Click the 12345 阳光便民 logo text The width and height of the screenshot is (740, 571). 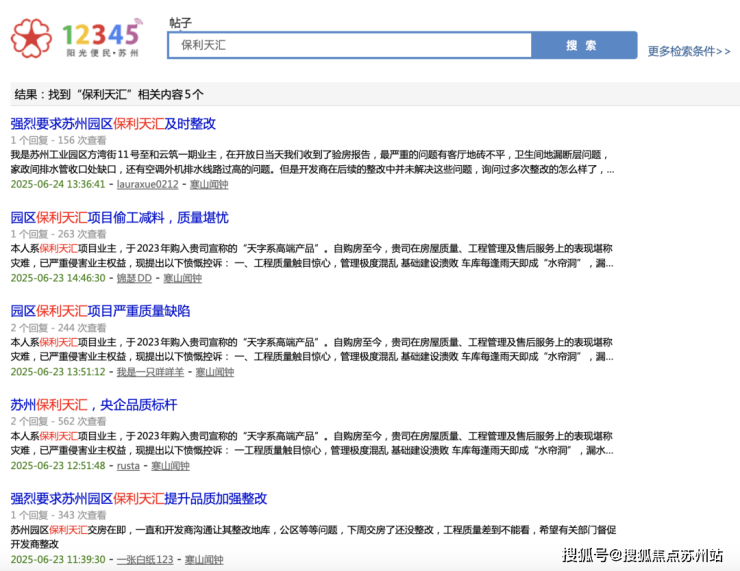click(x=101, y=39)
